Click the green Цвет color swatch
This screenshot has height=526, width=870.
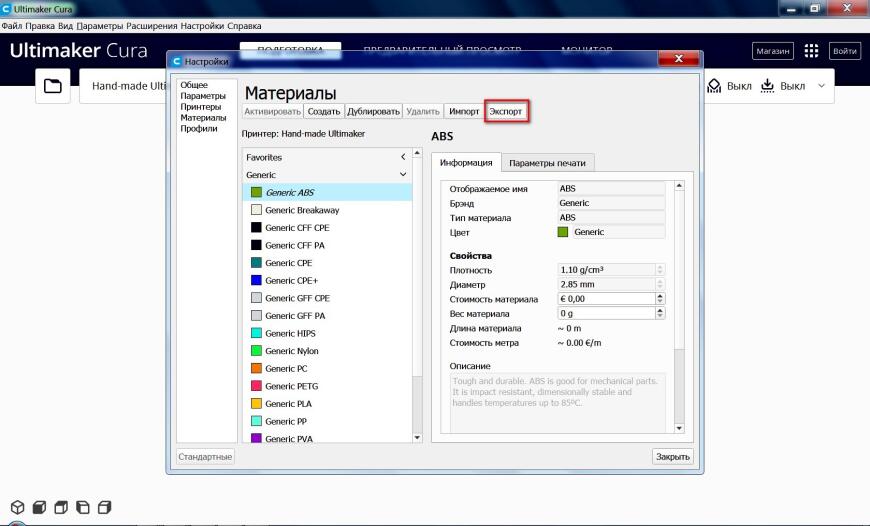tap(563, 232)
